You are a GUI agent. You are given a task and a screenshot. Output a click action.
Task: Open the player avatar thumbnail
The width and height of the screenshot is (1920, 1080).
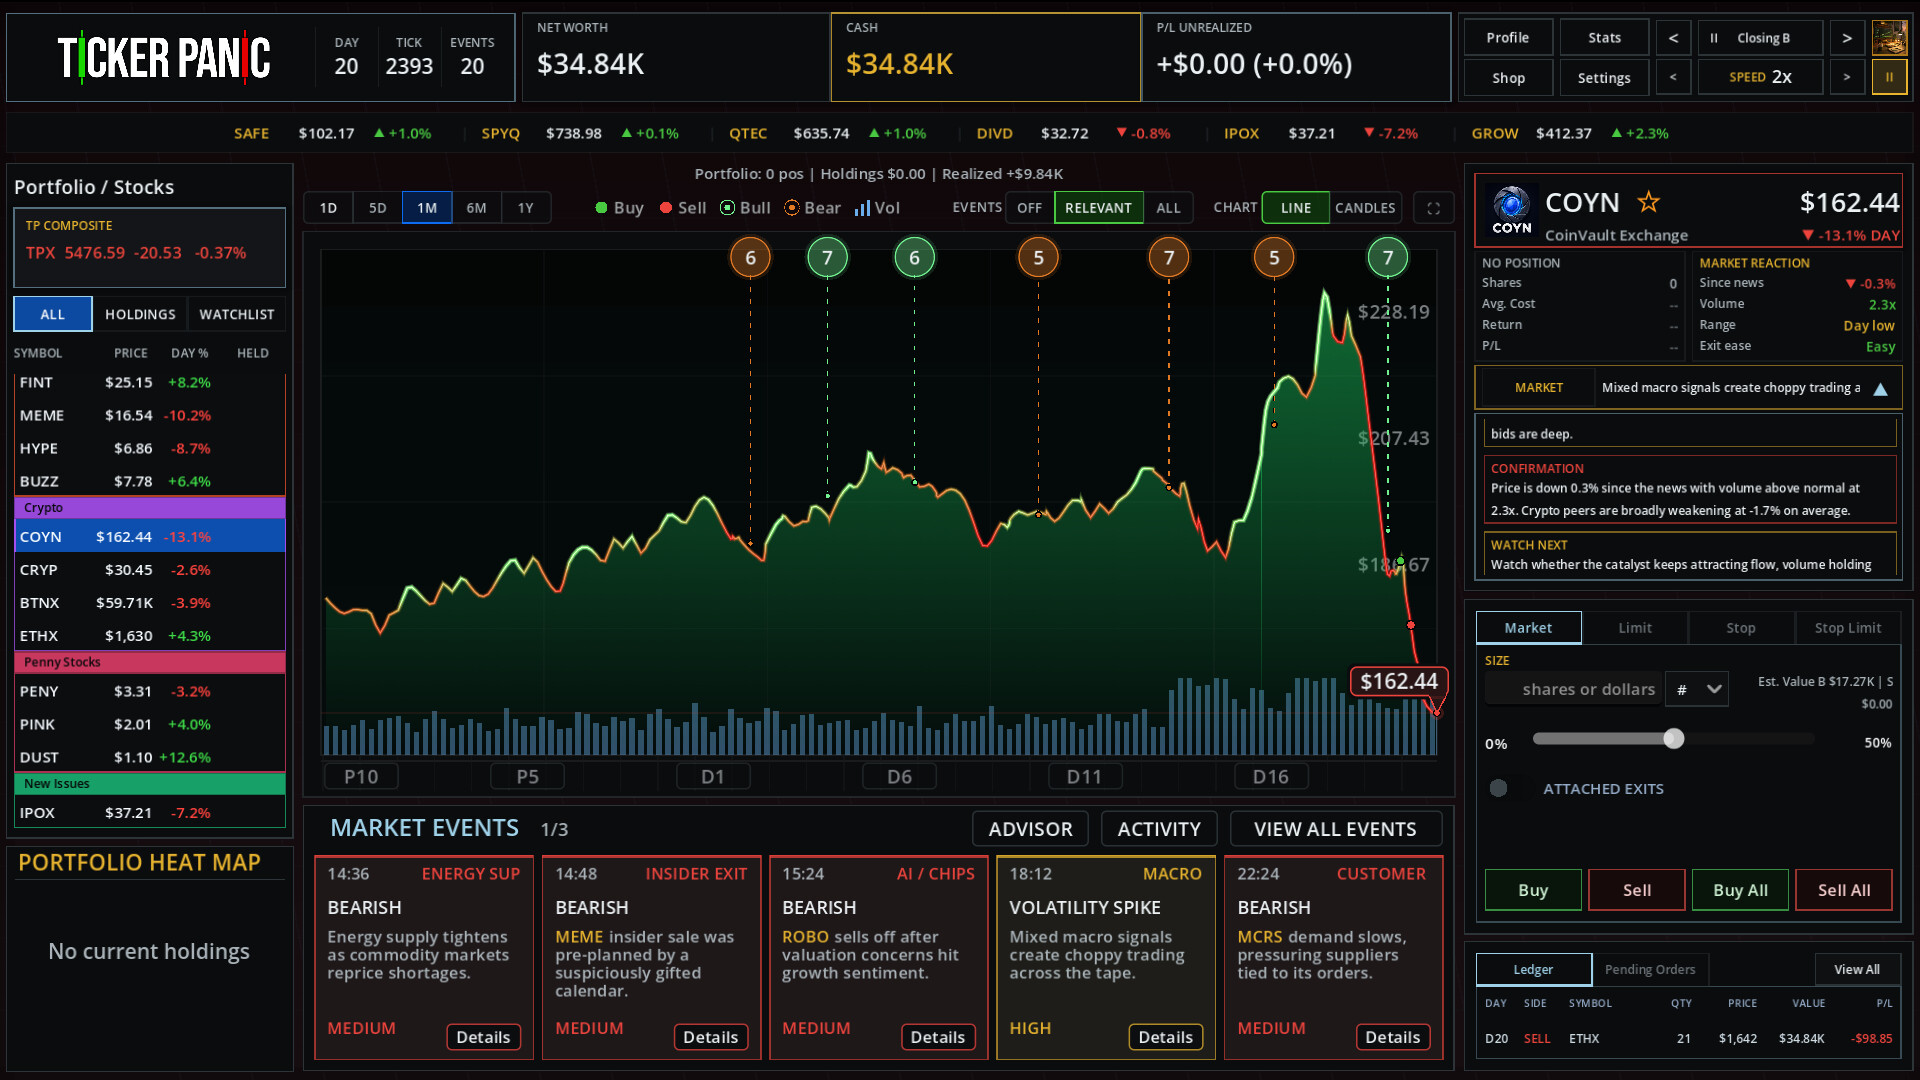[1889, 38]
